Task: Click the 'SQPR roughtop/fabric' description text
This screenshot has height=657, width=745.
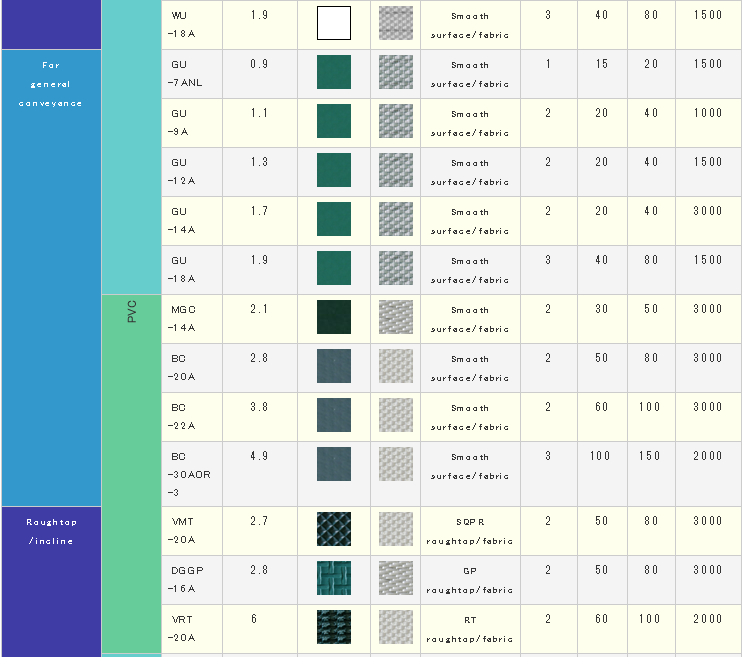Action: [x=469, y=531]
